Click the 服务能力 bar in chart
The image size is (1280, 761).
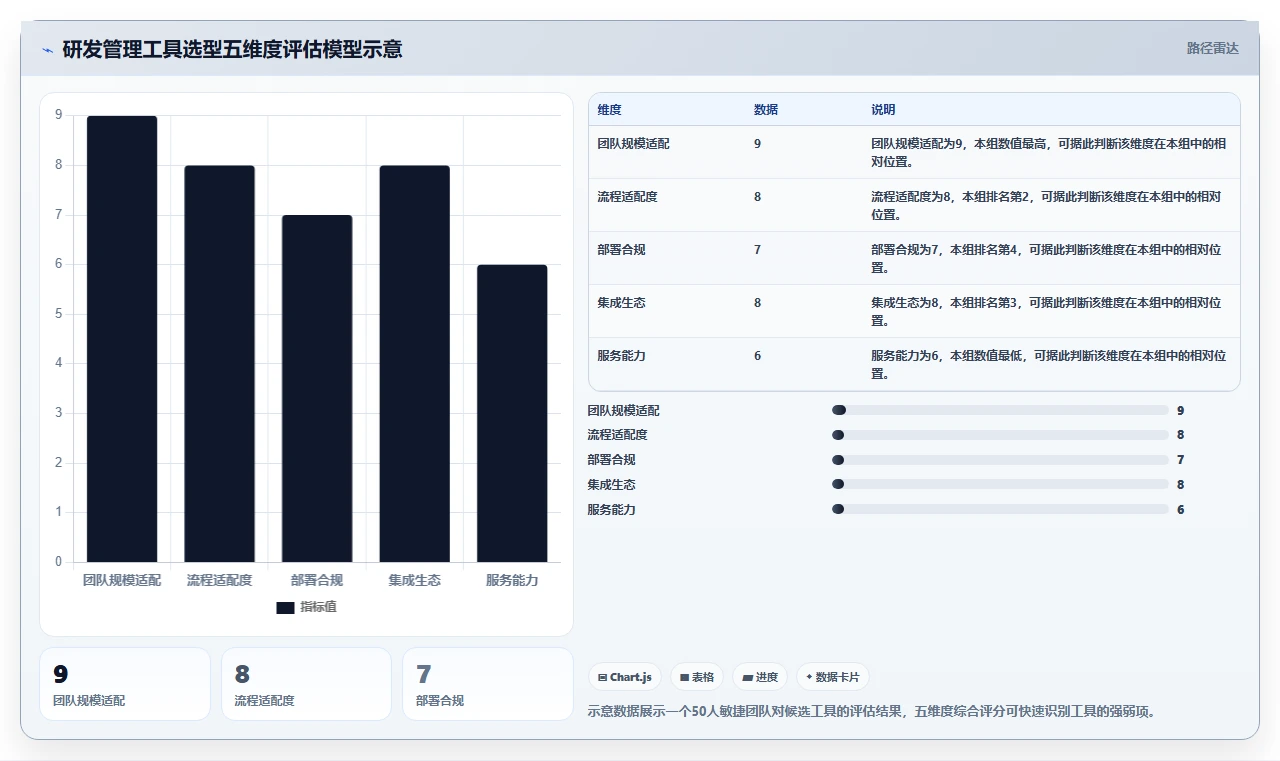tap(512, 413)
